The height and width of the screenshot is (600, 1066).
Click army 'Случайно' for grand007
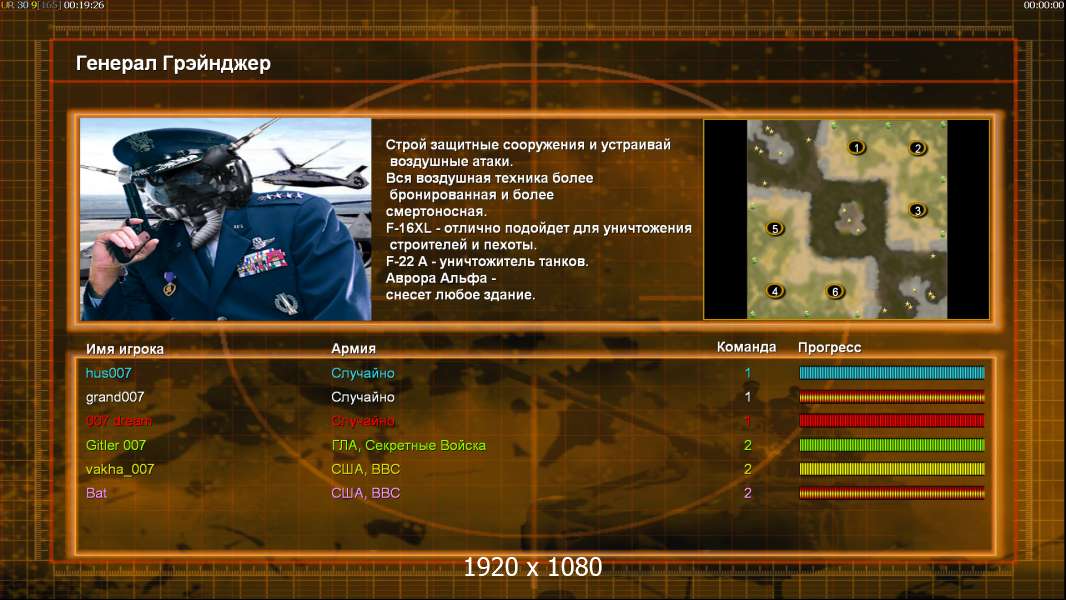pyautogui.click(x=362, y=397)
